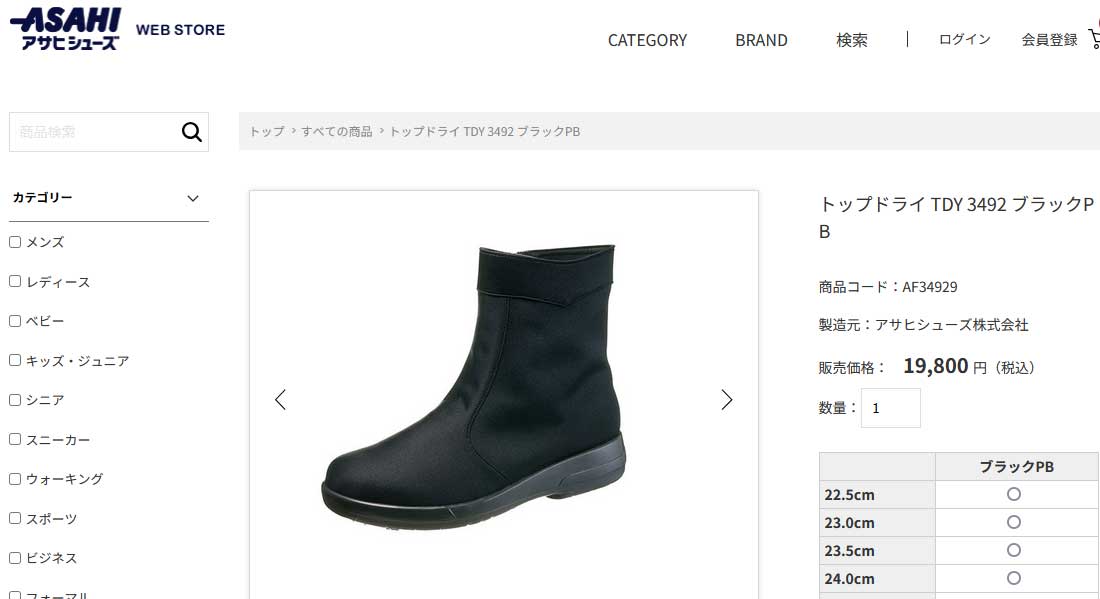Viewport: 1100px width, 599px height.
Task: Click the 商品検索 search box
Action: click(95, 132)
